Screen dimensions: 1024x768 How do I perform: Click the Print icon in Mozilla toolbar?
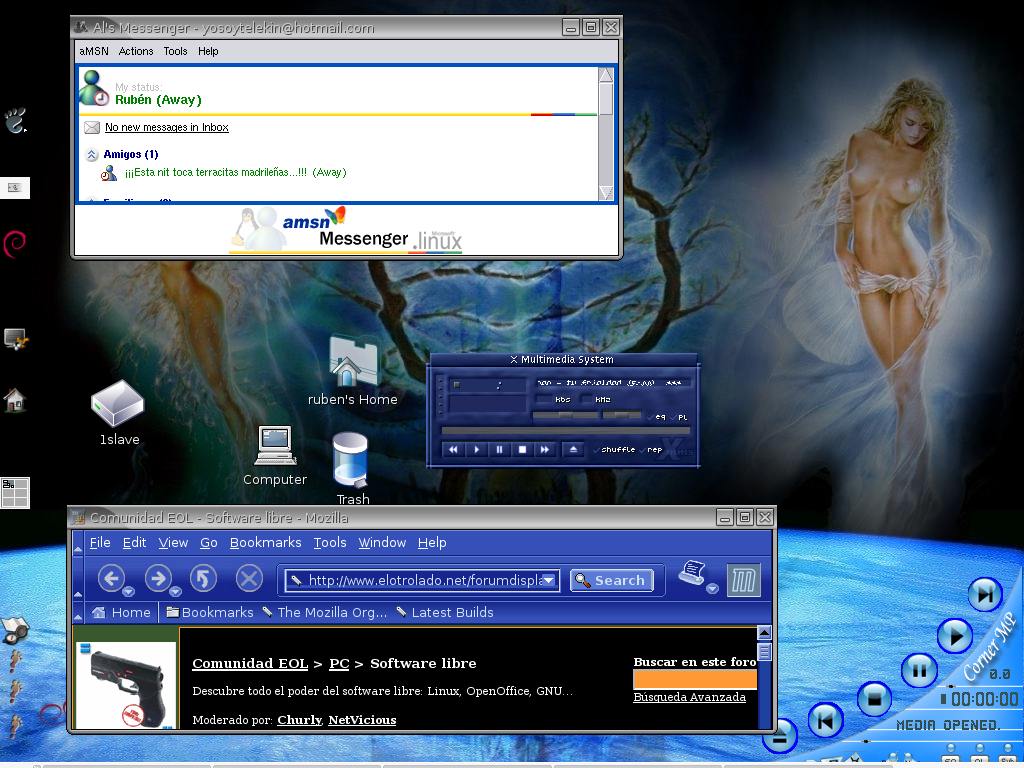[x=692, y=573]
